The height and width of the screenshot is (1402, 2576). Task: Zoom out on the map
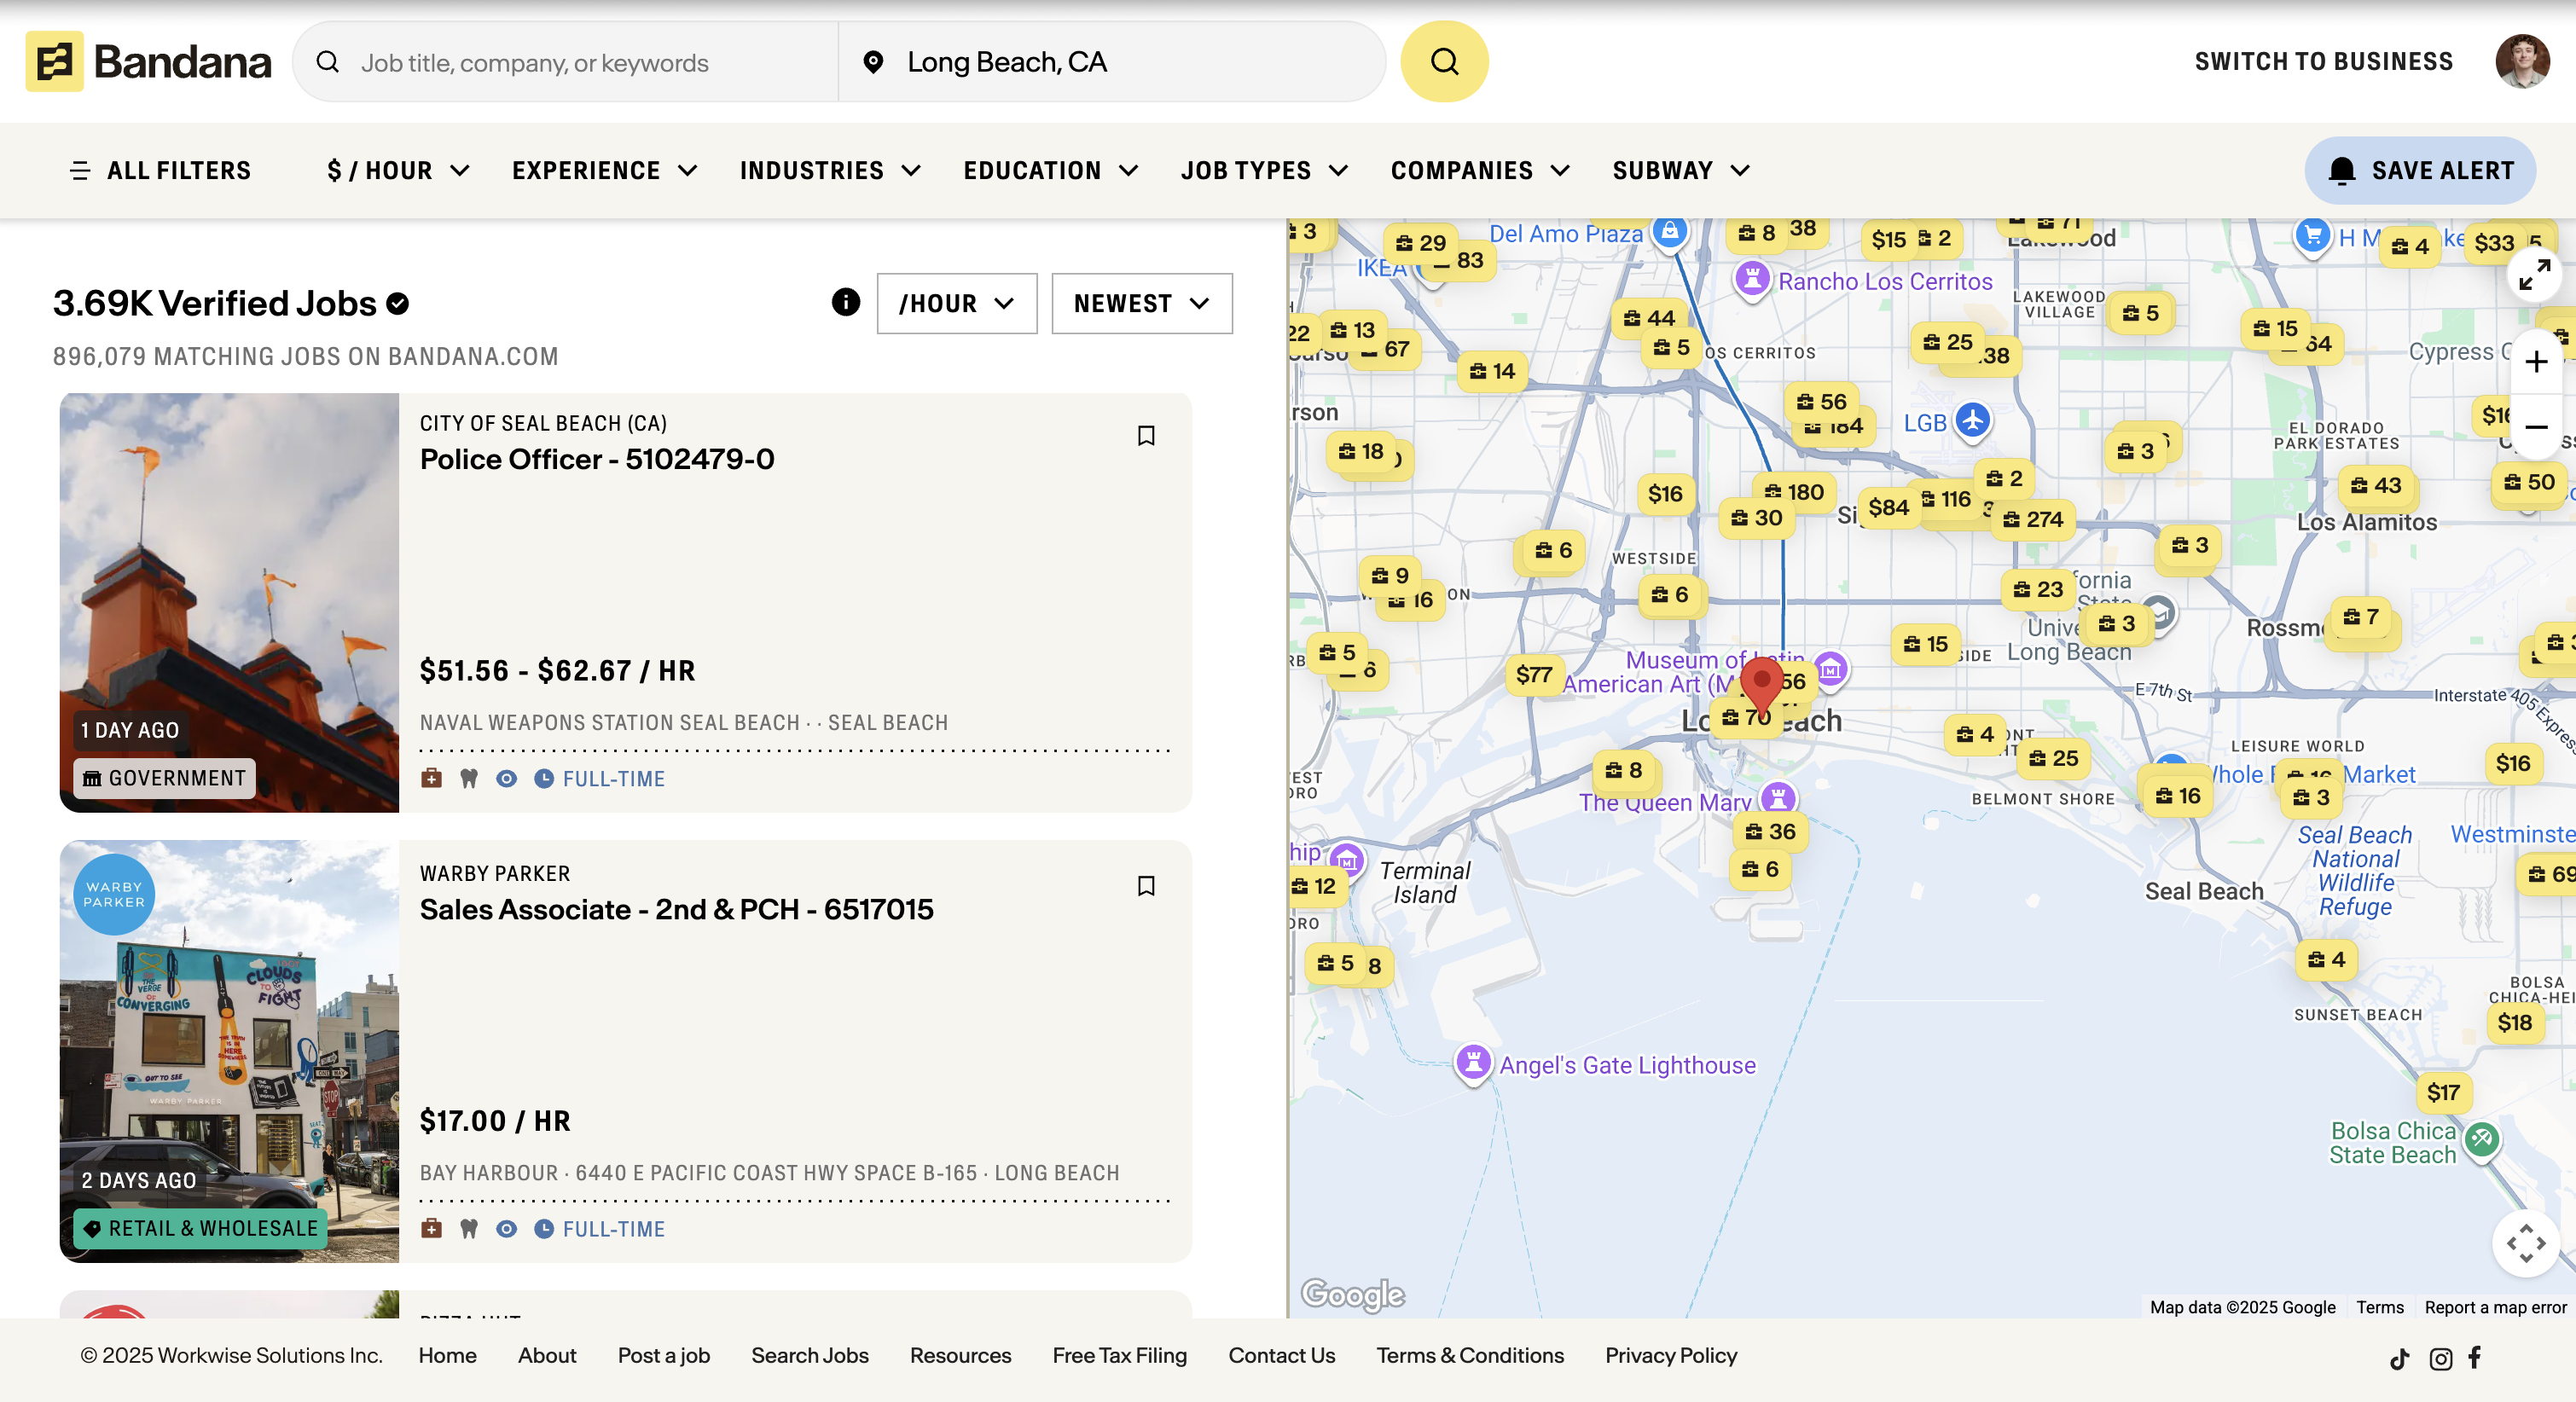(2535, 427)
